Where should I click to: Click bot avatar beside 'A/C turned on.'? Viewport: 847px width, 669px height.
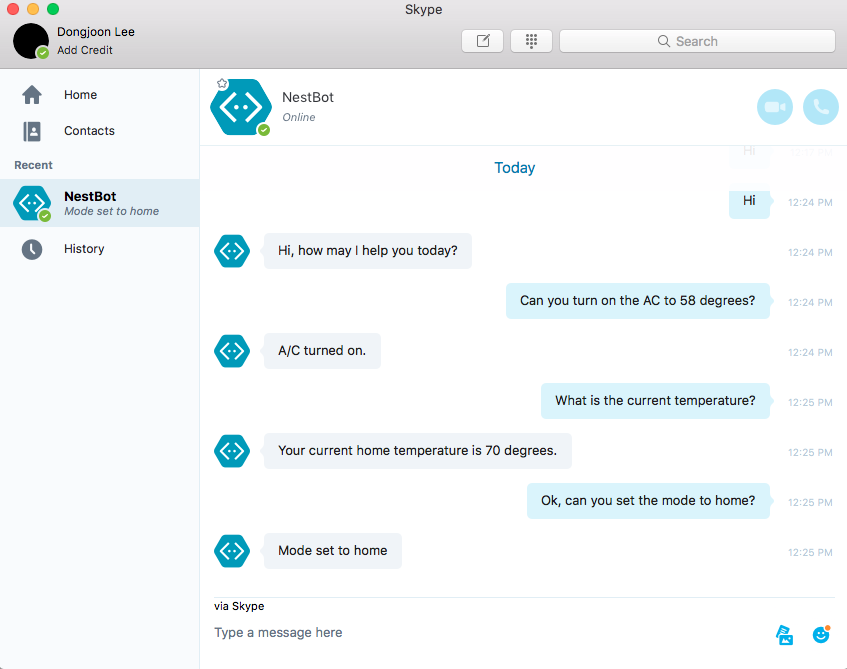(x=232, y=351)
